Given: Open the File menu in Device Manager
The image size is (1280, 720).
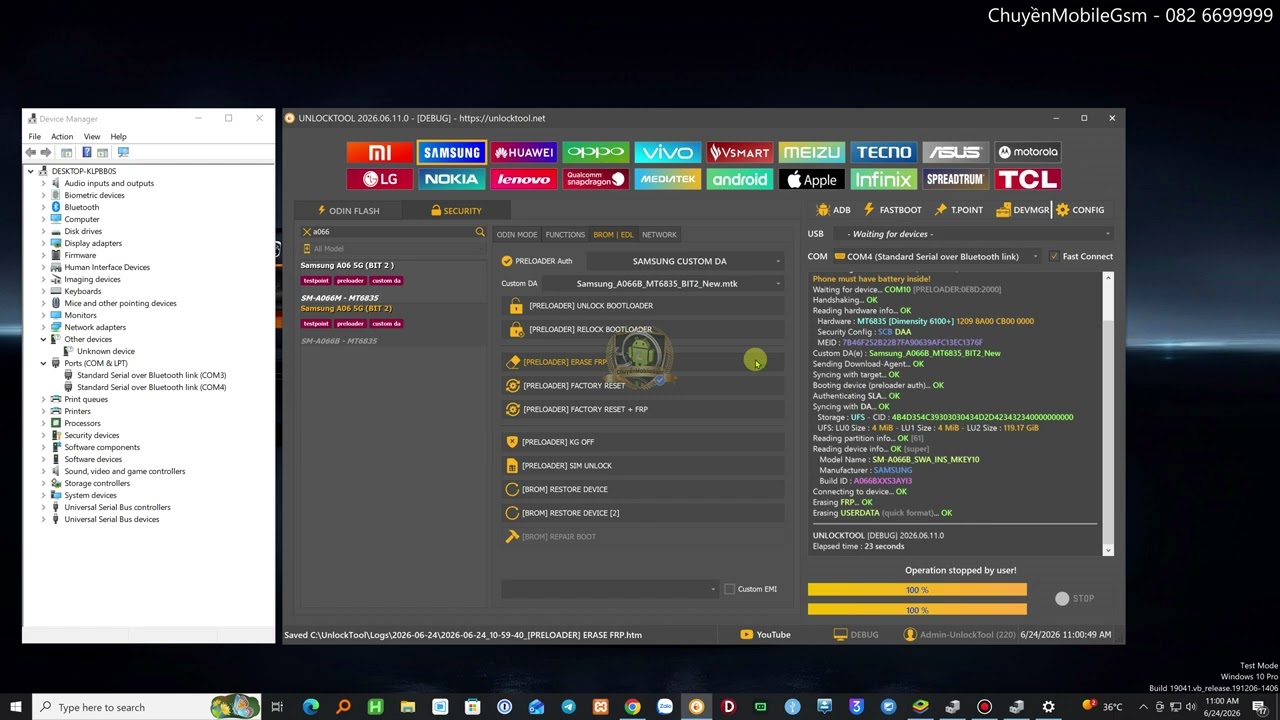Looking at the screenshot, I should (x=35, y=136).
